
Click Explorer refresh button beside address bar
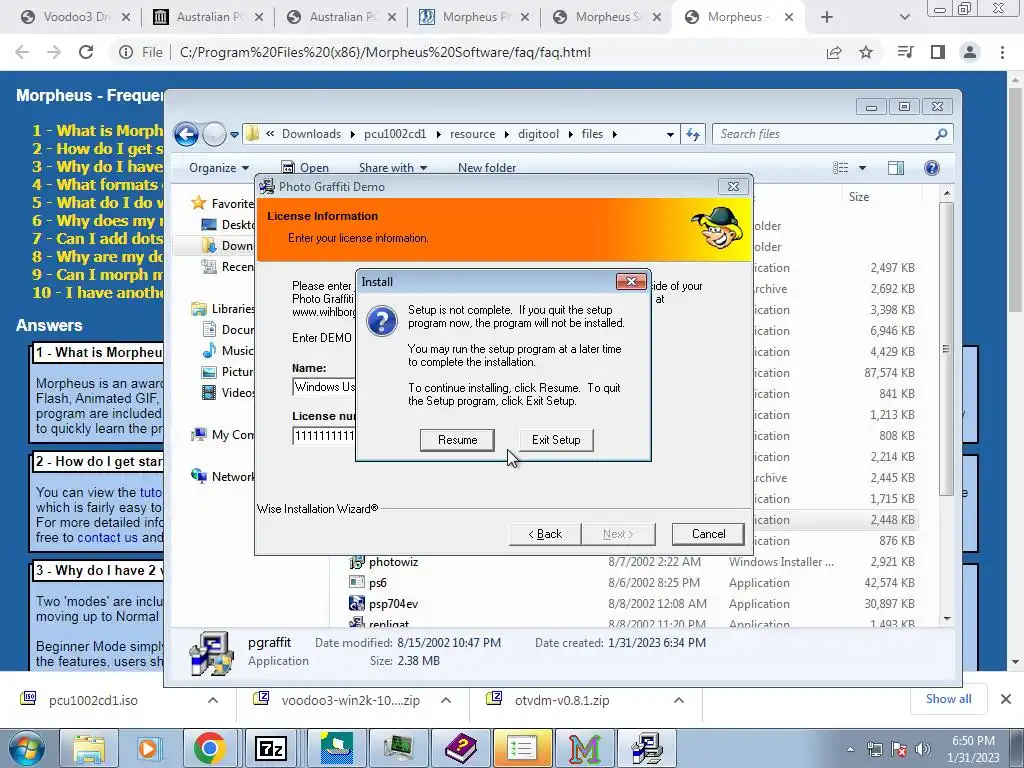pyautogui.click(x=692, y=135)
